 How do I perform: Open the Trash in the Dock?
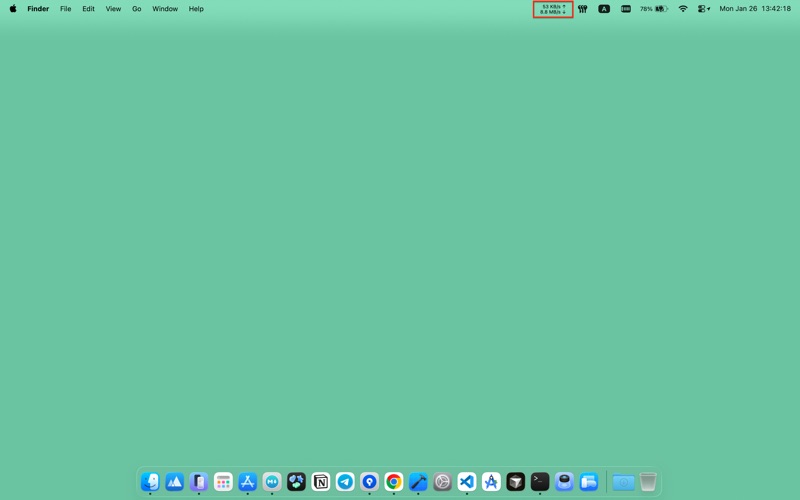tap(648, 482)
